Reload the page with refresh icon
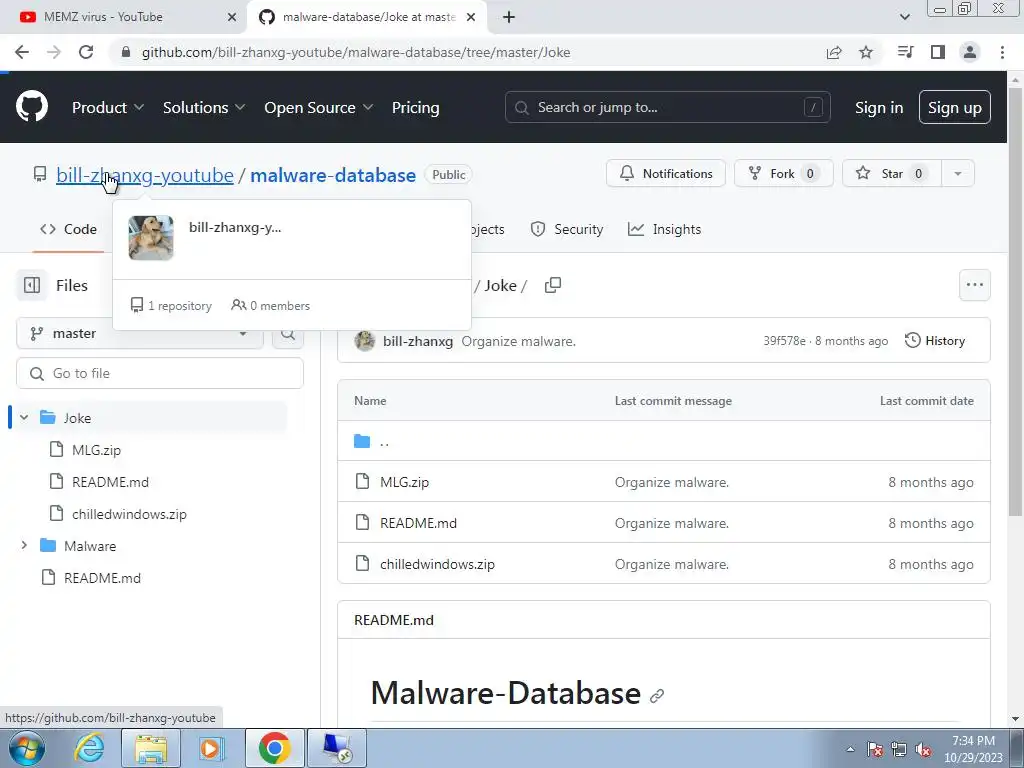1024x768 pixels. tap(86, 52)
